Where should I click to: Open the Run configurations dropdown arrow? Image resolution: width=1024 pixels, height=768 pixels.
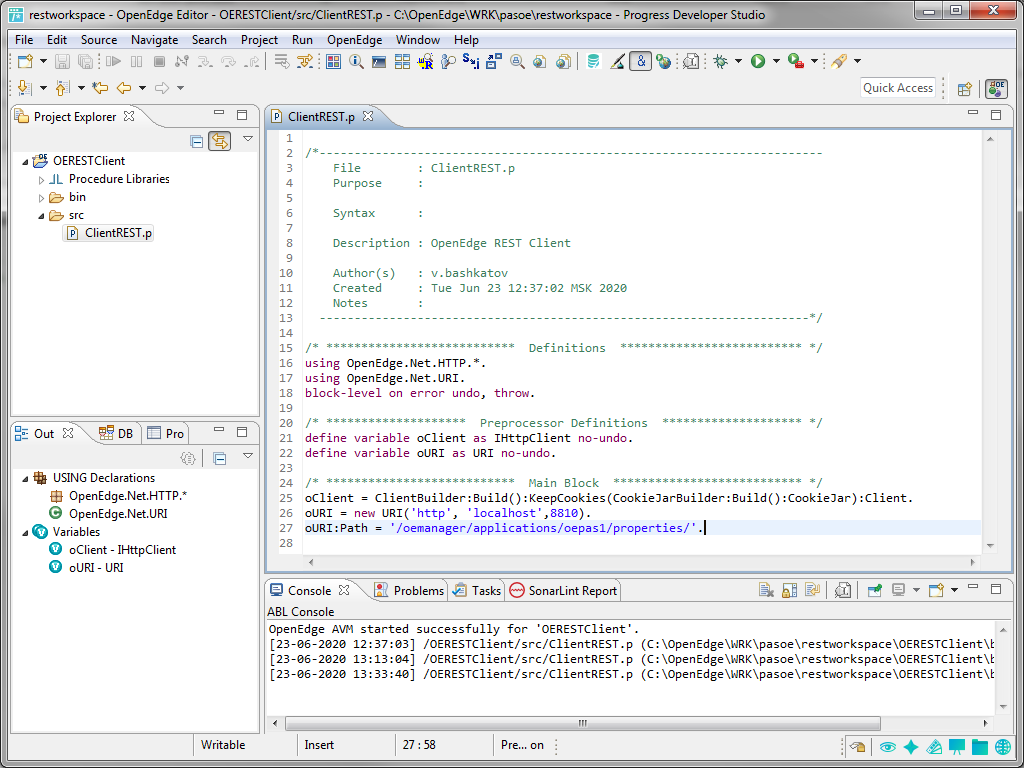tap(776, 61)
